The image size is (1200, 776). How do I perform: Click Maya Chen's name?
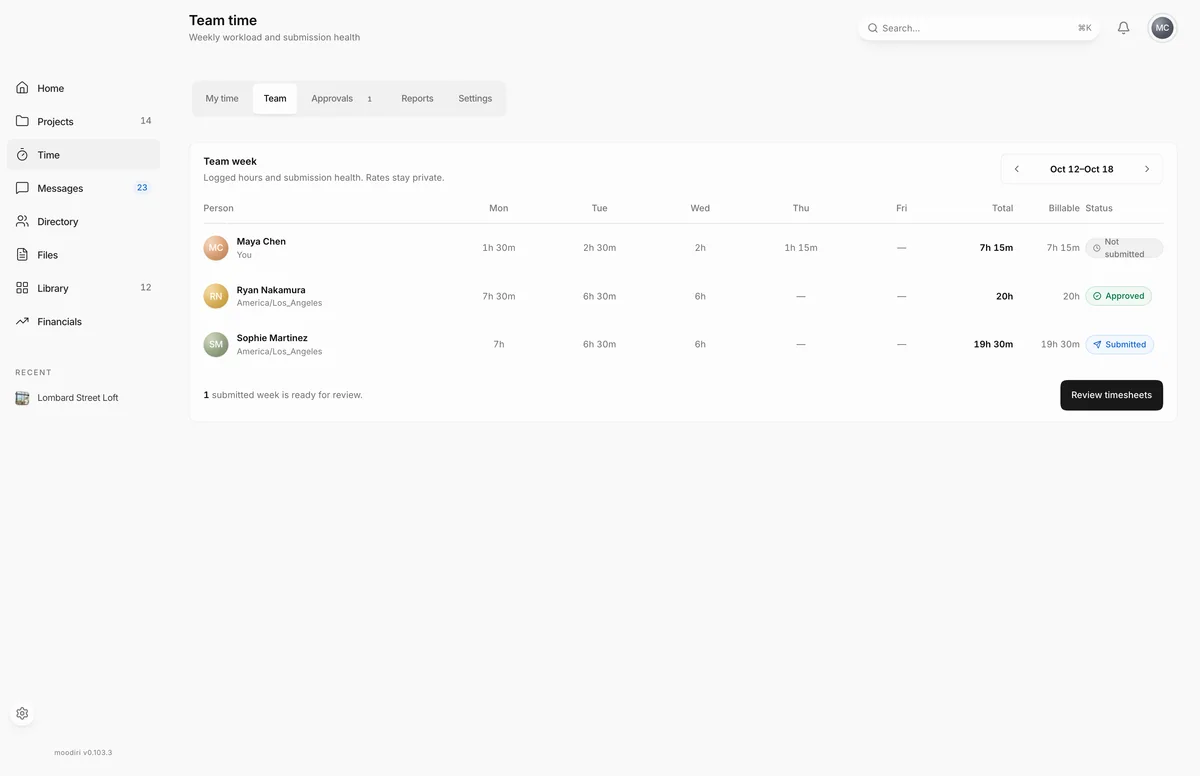click(261, 242)
